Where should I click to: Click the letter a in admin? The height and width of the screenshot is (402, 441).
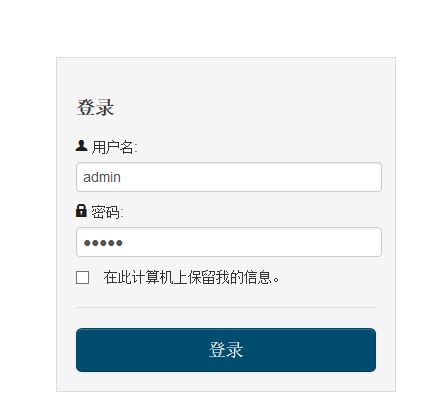pyautogui.click(x=87, y=178)
